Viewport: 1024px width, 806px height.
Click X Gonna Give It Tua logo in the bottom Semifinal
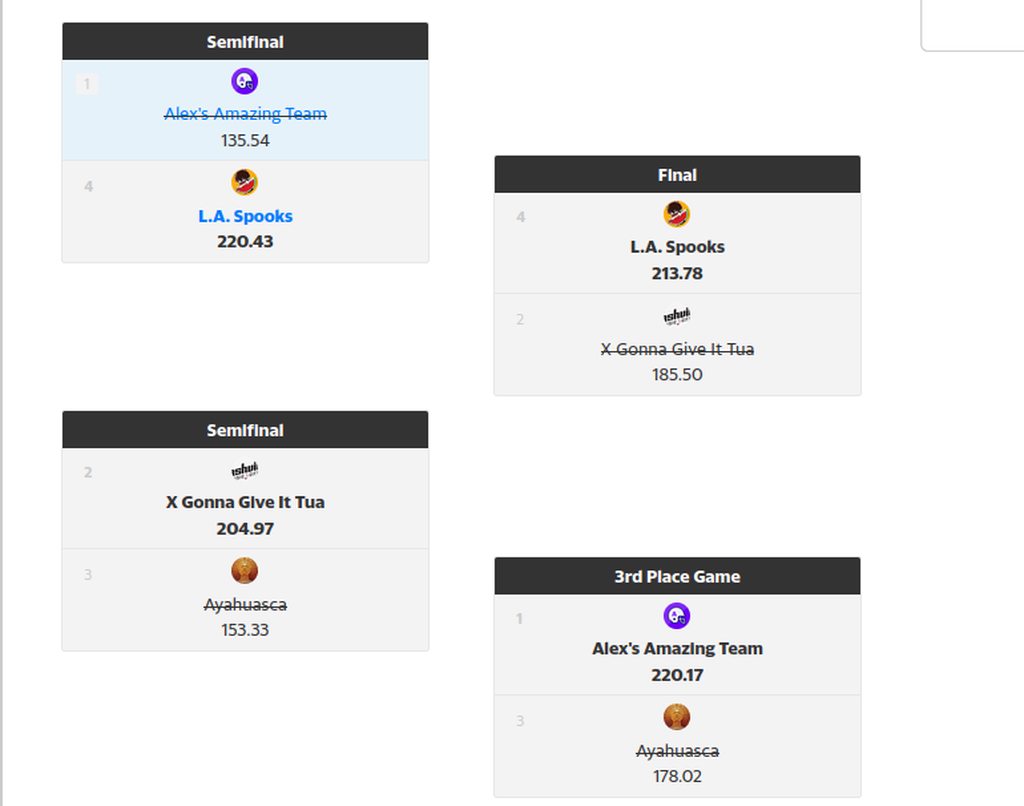(x=244, y=470)
